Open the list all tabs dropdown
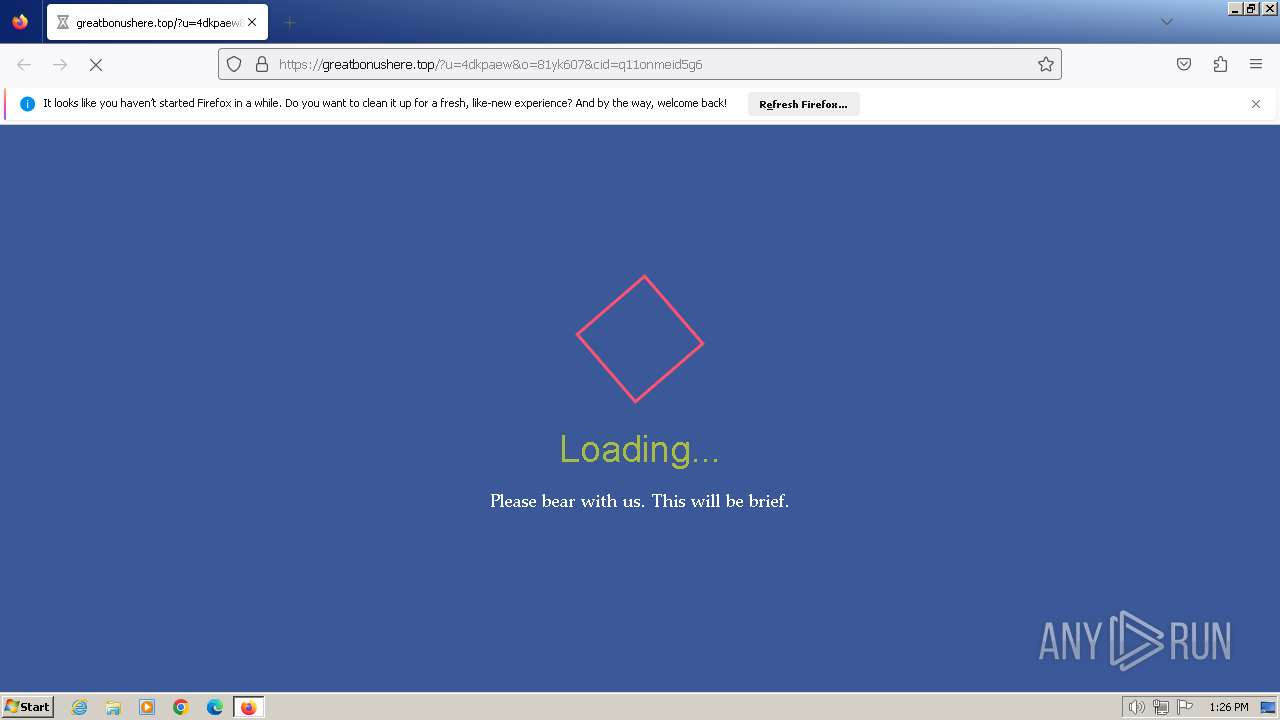 coord(1166,22)
